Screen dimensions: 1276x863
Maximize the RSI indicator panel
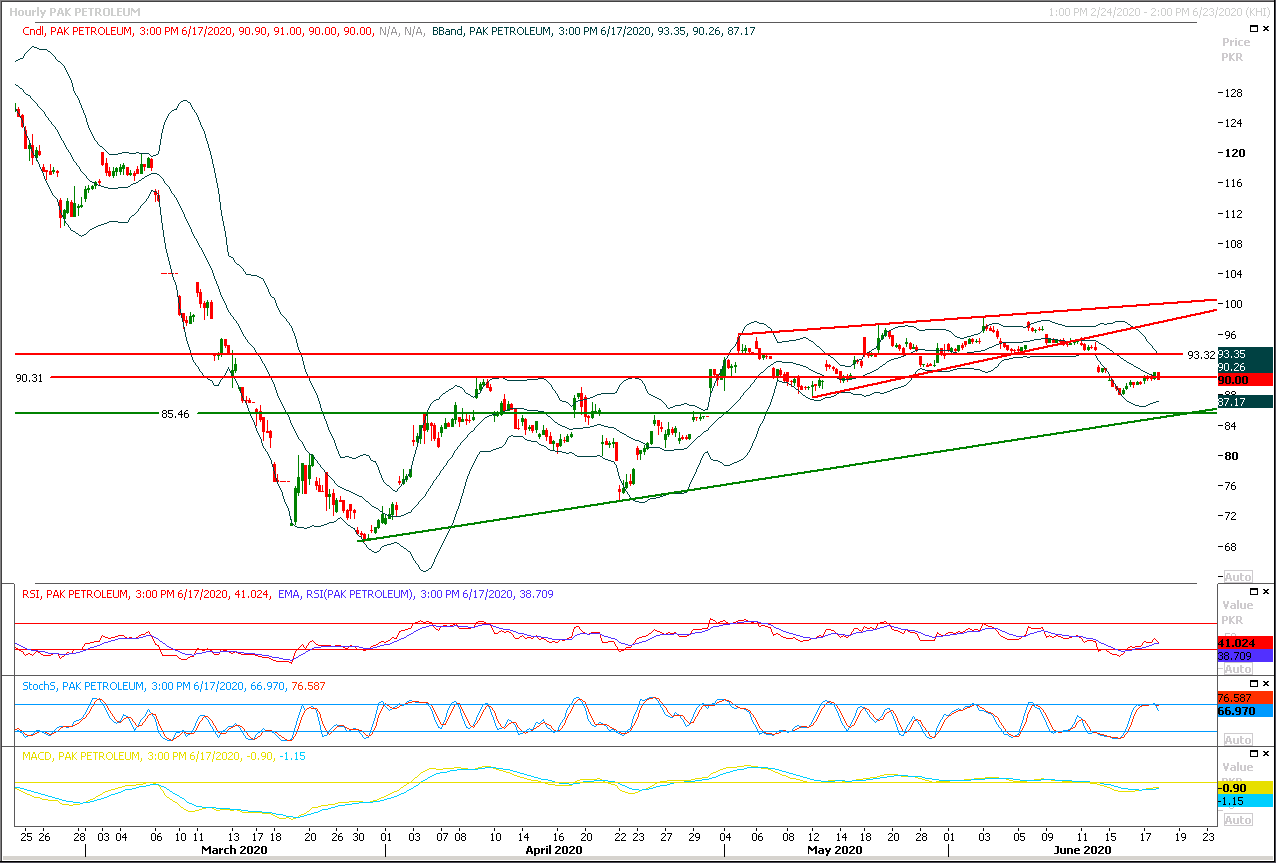point(1255,591)
